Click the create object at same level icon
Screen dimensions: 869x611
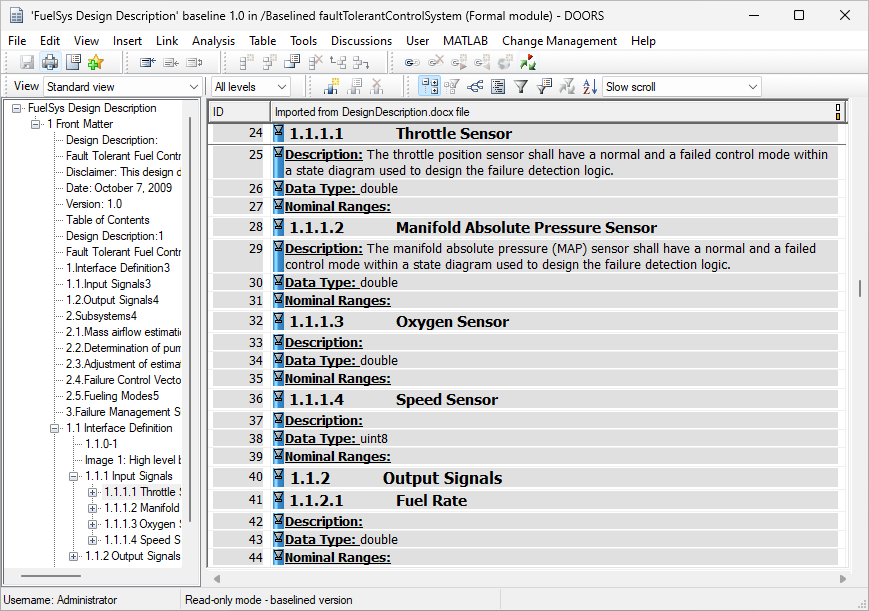click(246, 63)
